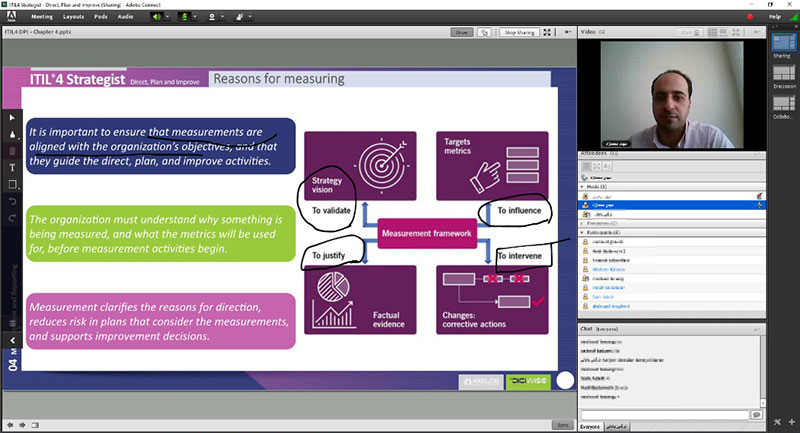Select the Collaboration layout thumbnail
Image resolution: width=800 pixels, height=433 pixels.
[784, 104]
